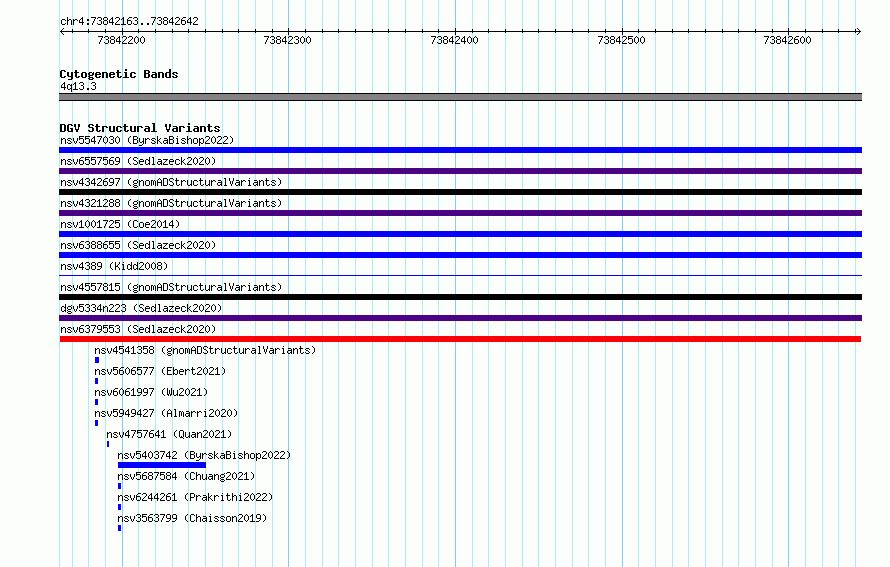Click the small blue marker under nsv6061997
The image size is (890, 567).
click(x=96, y=402)
